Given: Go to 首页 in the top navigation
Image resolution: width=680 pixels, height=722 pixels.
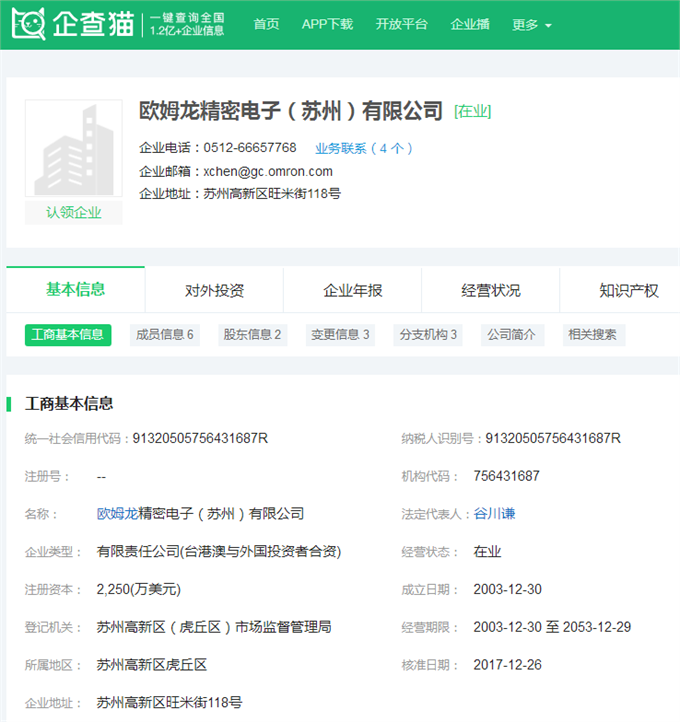Looking at the screenshot, I should click(266, 24).
